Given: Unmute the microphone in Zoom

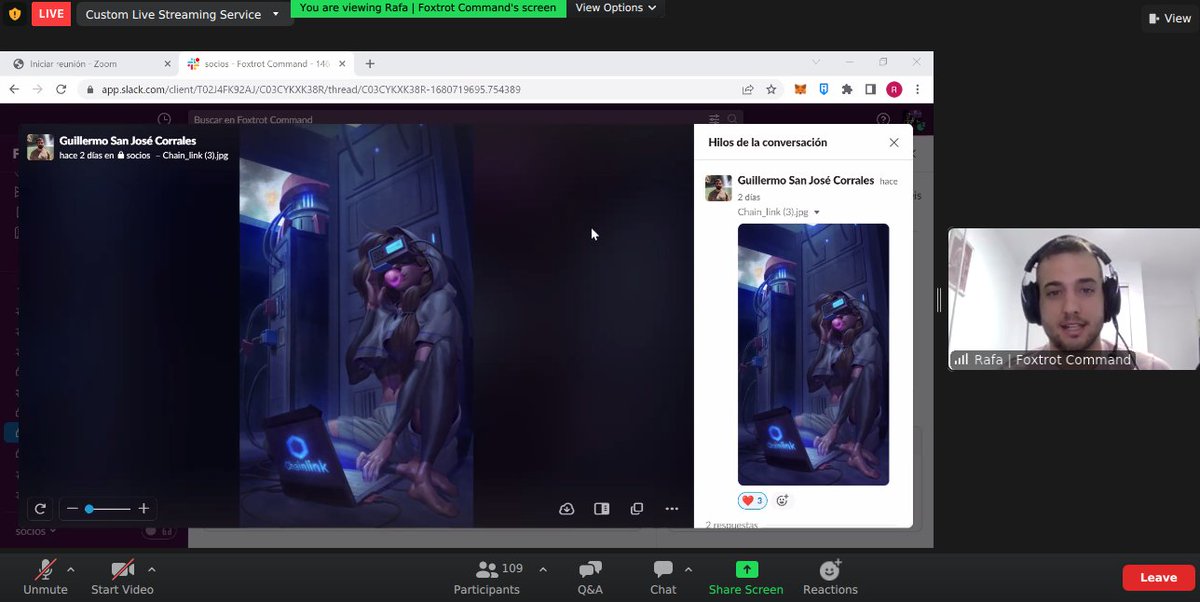Looking at the screenshot, I should tap(45, 577).
